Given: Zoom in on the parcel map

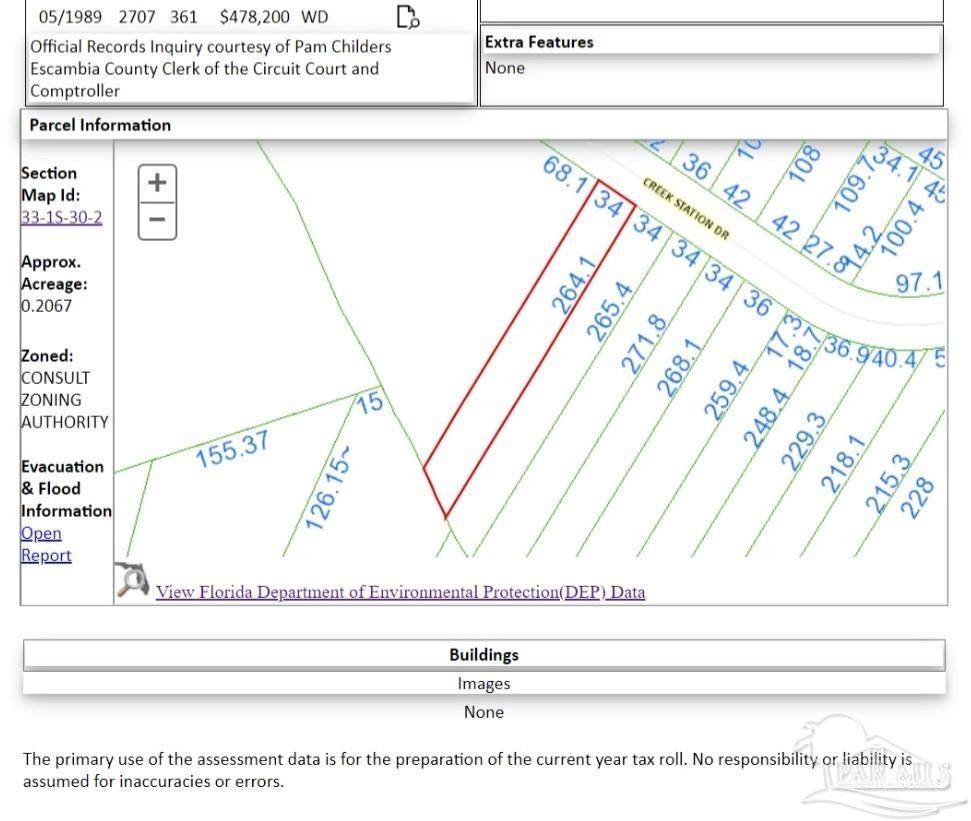Looking at the screenshot, I should 157,183.
